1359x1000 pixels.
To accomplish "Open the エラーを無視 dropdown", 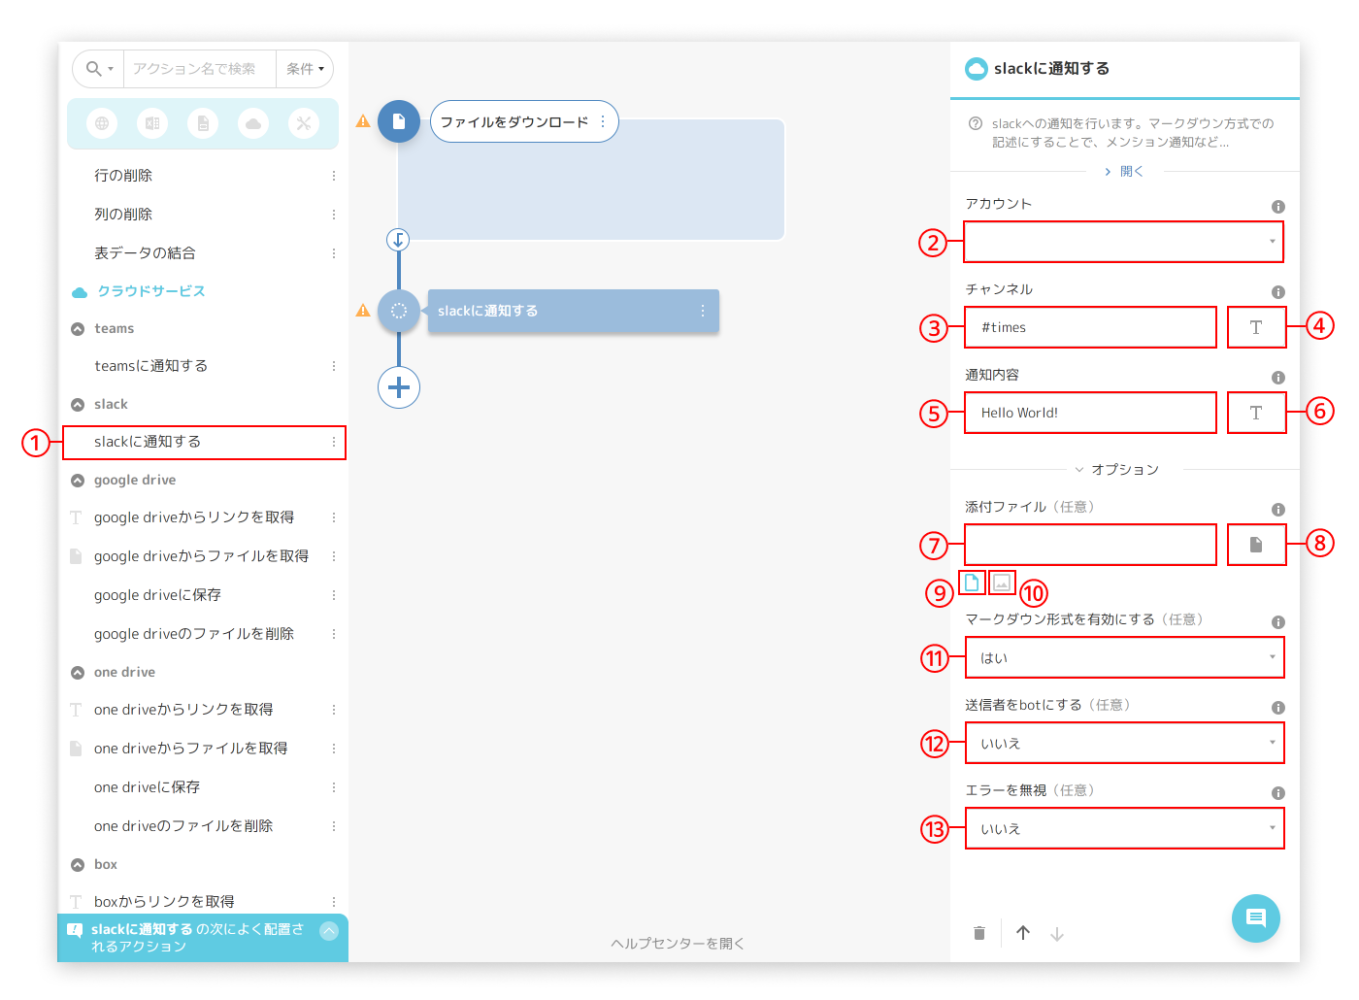I will [1125, 829].
